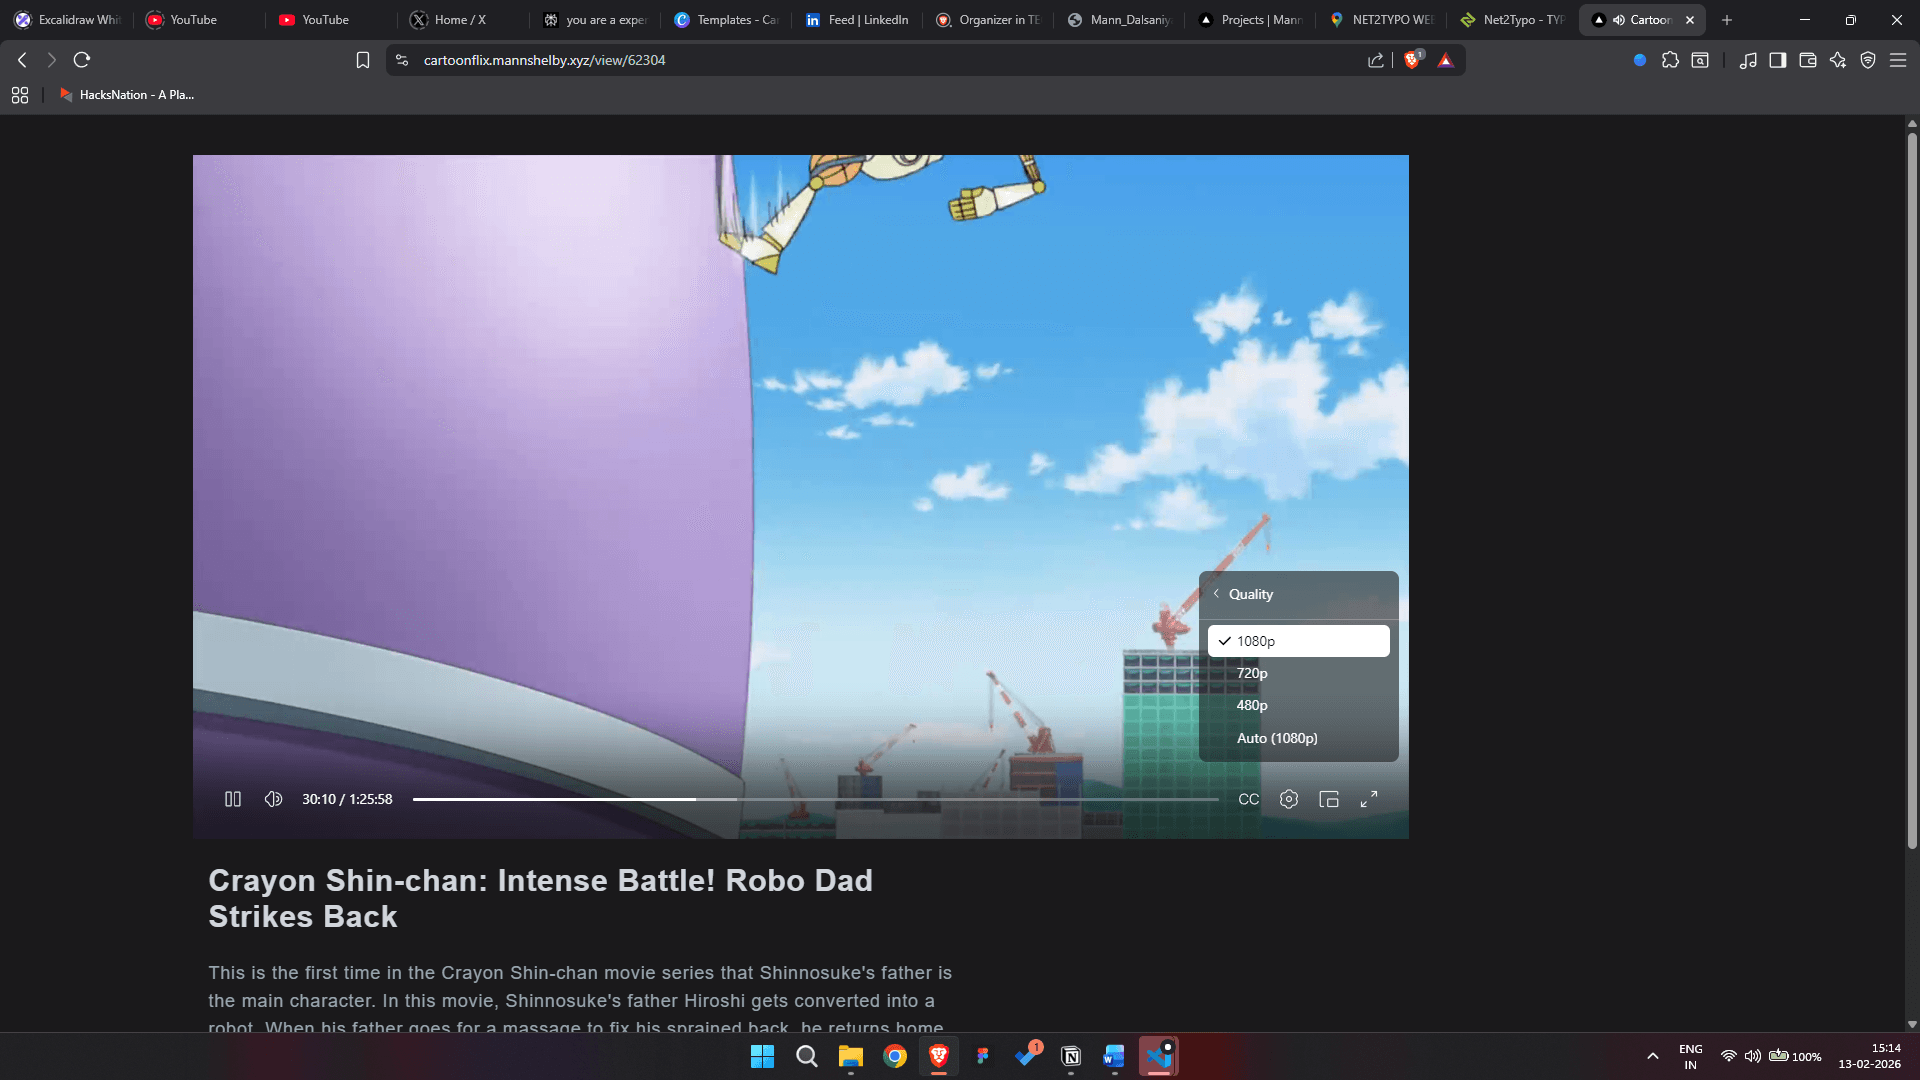Image resolution: width=1920 pixels, height=1080 pixels.
Task: Seek on the video progress bar
Action: (x=815, y=799)
